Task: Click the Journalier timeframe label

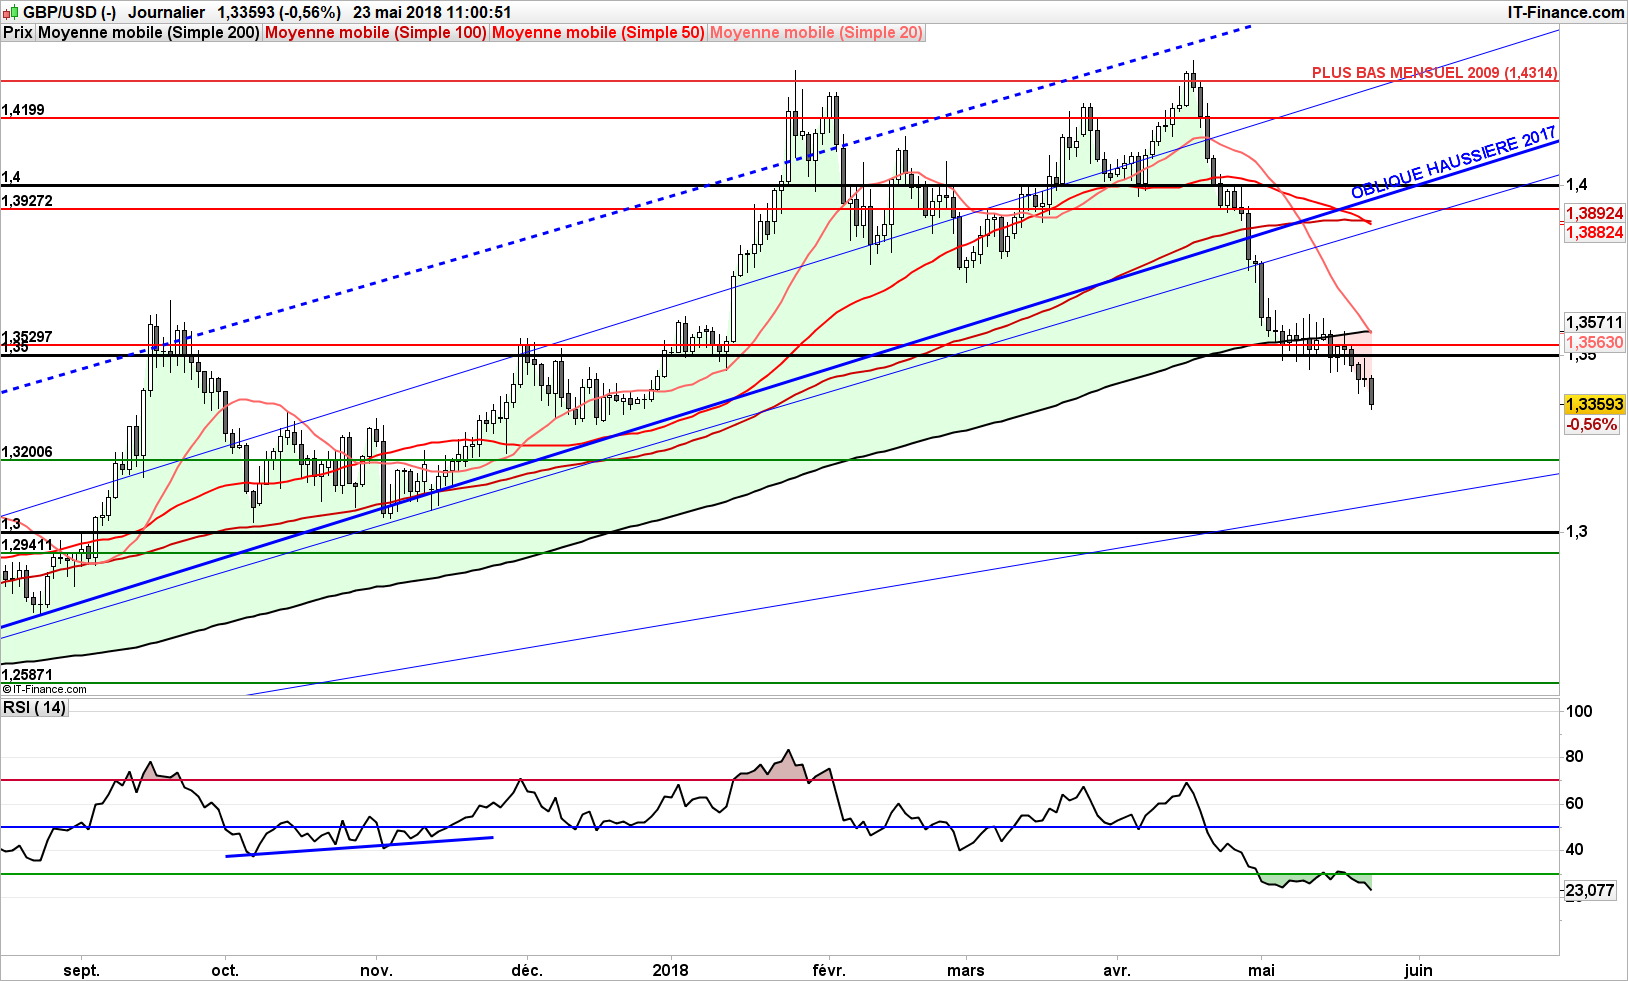Action: coord(166,12)
